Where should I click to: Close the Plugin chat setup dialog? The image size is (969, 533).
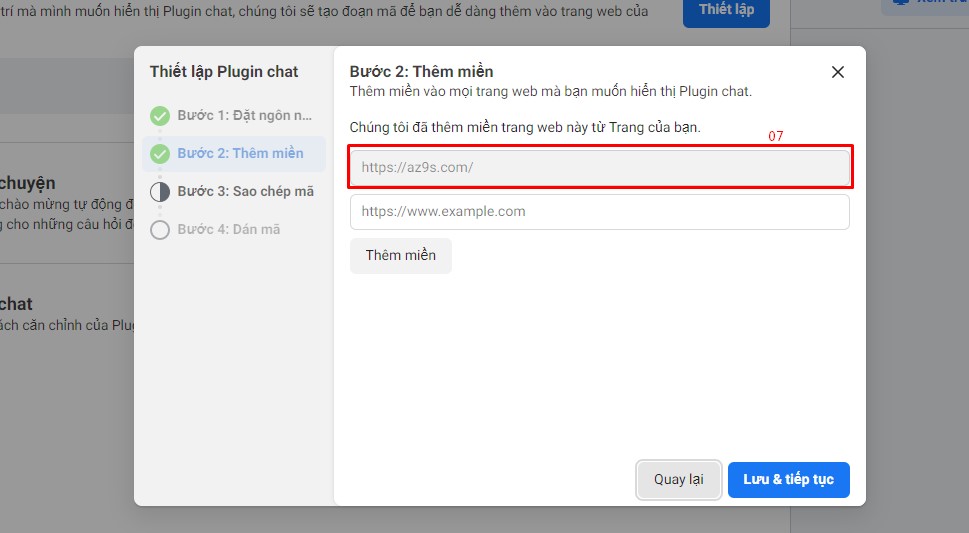(x=838, y=72)
